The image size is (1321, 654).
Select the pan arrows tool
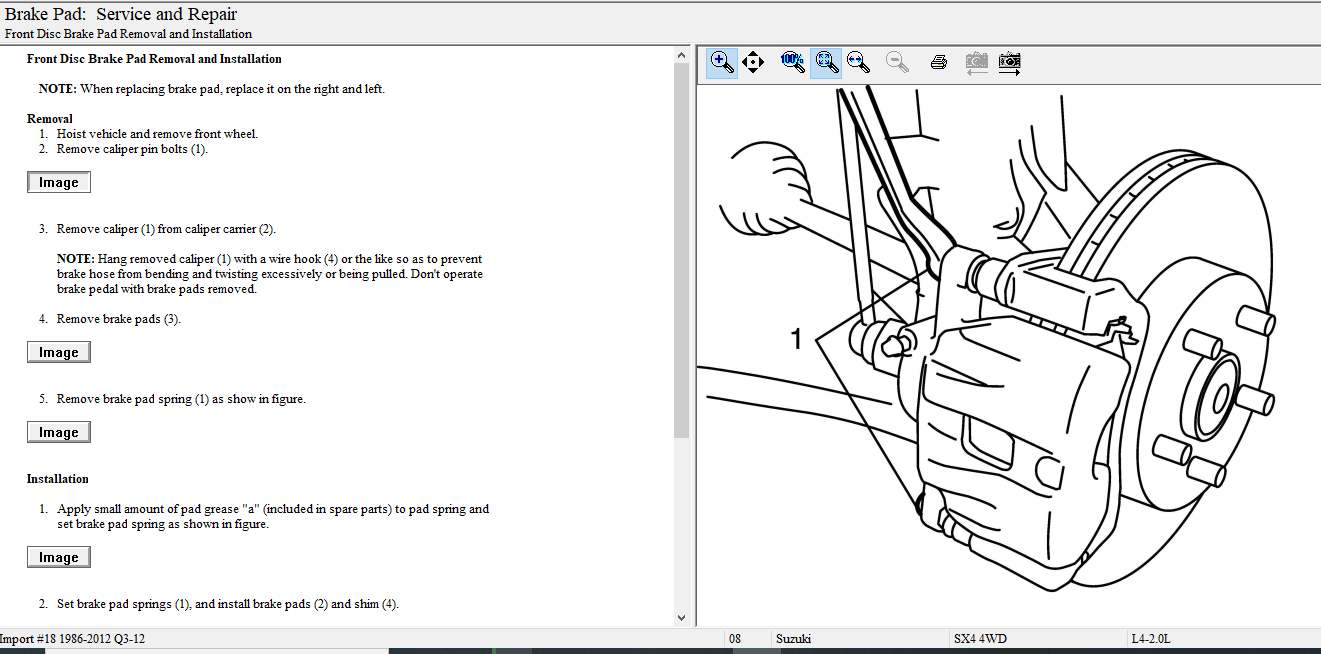[x=754, y=63]
